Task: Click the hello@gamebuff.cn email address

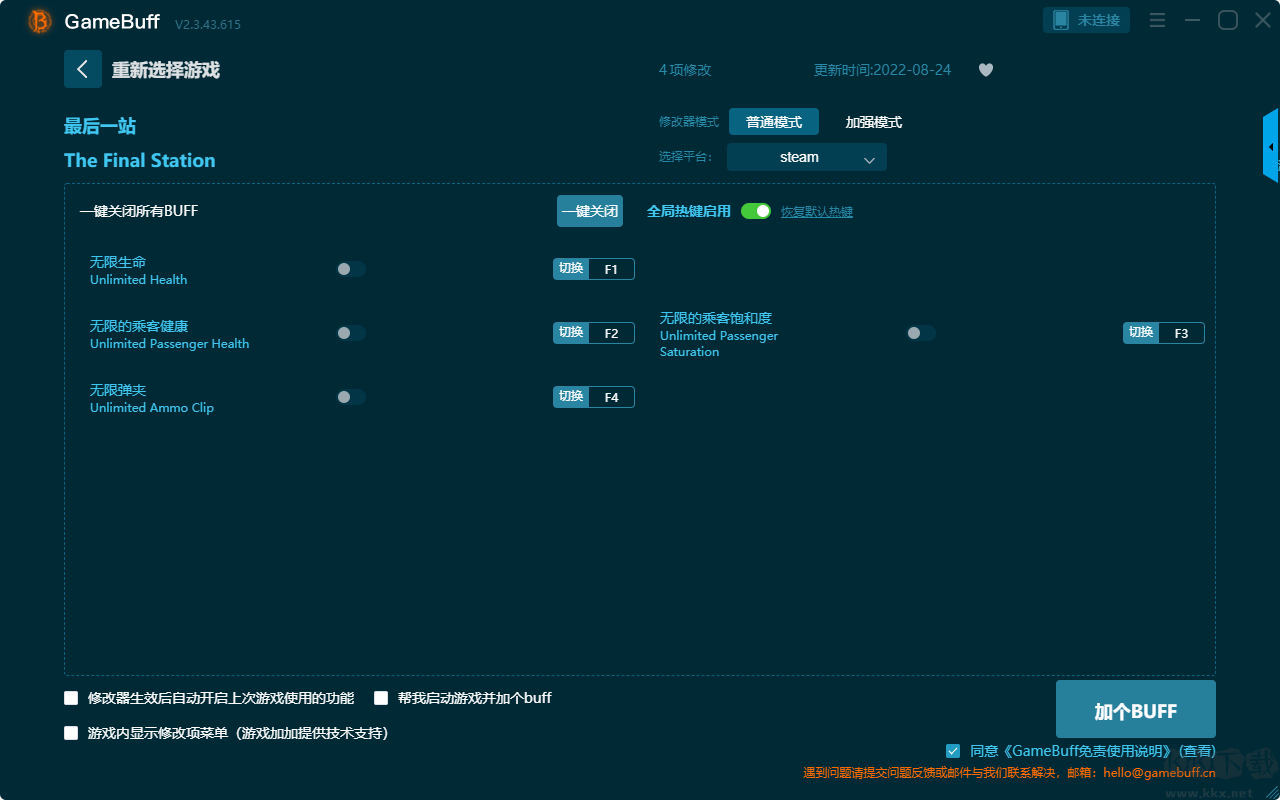Action: point(1160,773)
